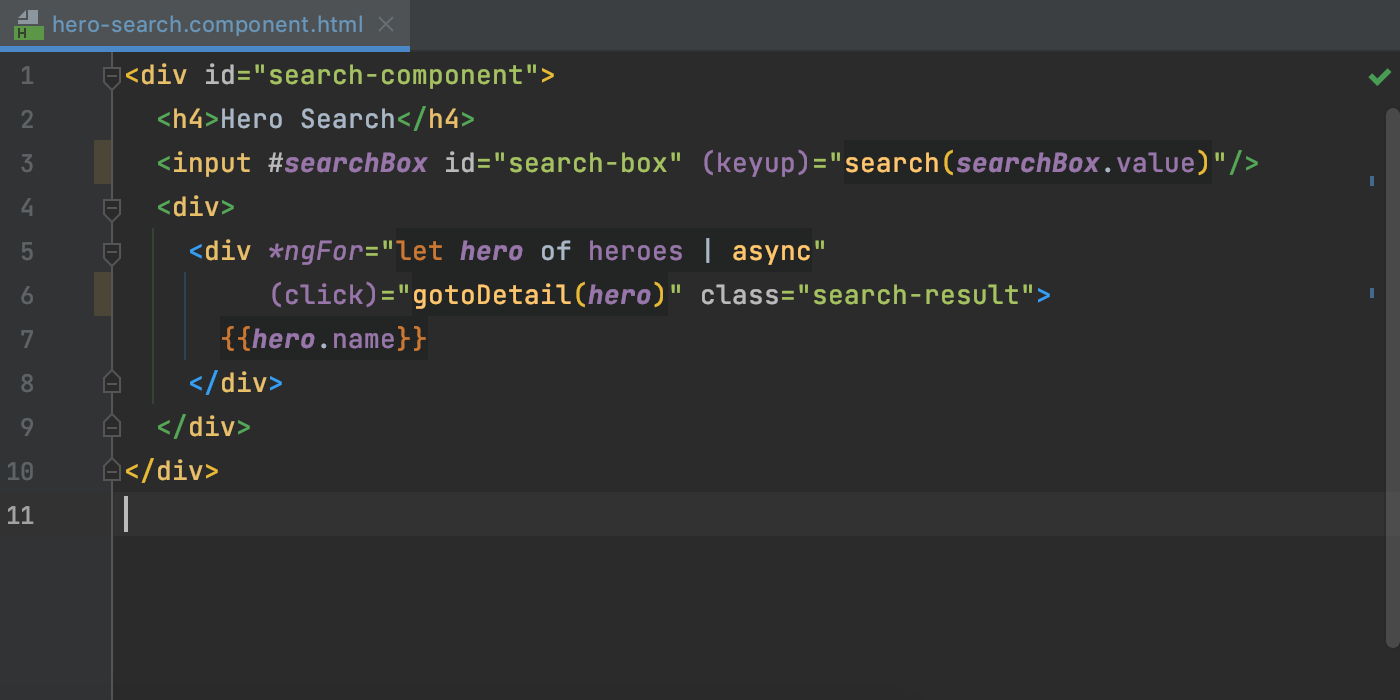
Task: Select the hero-search.component.html editor tab
Action: (x=205, y=25)
